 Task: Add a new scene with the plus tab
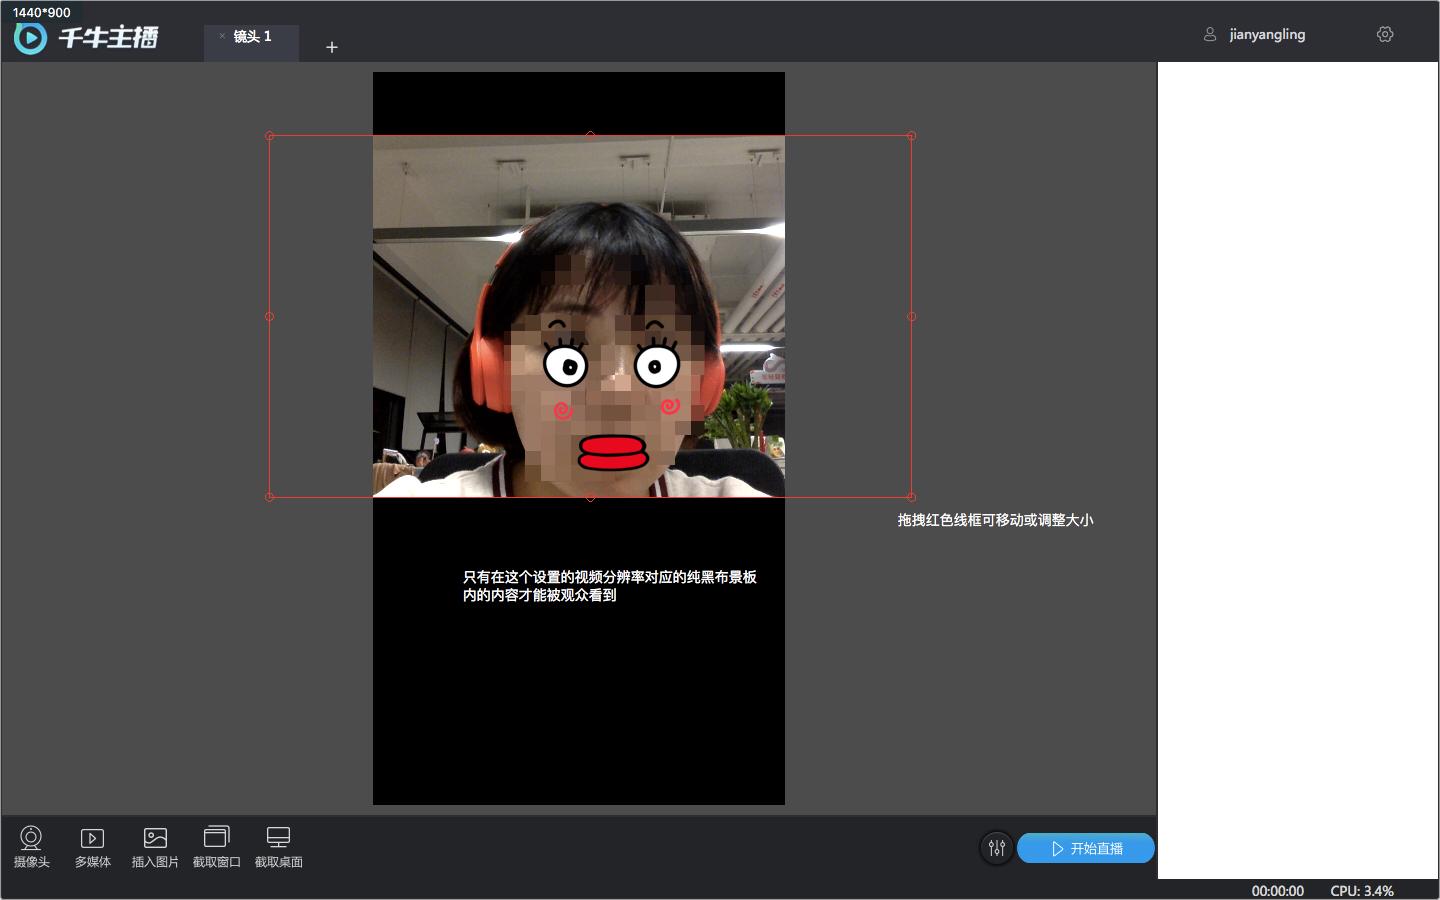click(331, 46)
